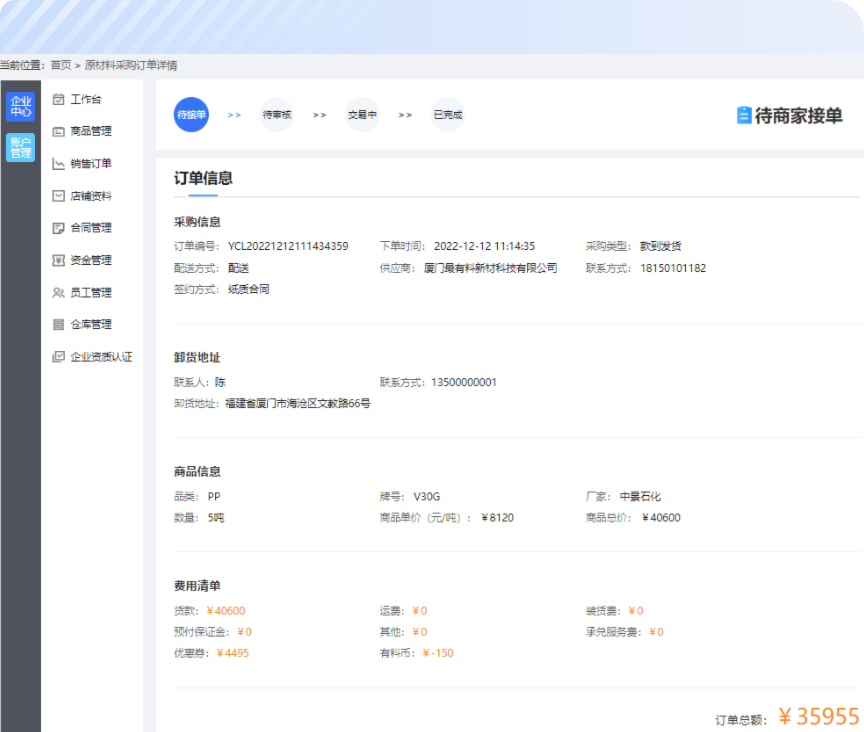Click unit price ¥8120

[x=498, y=518]
